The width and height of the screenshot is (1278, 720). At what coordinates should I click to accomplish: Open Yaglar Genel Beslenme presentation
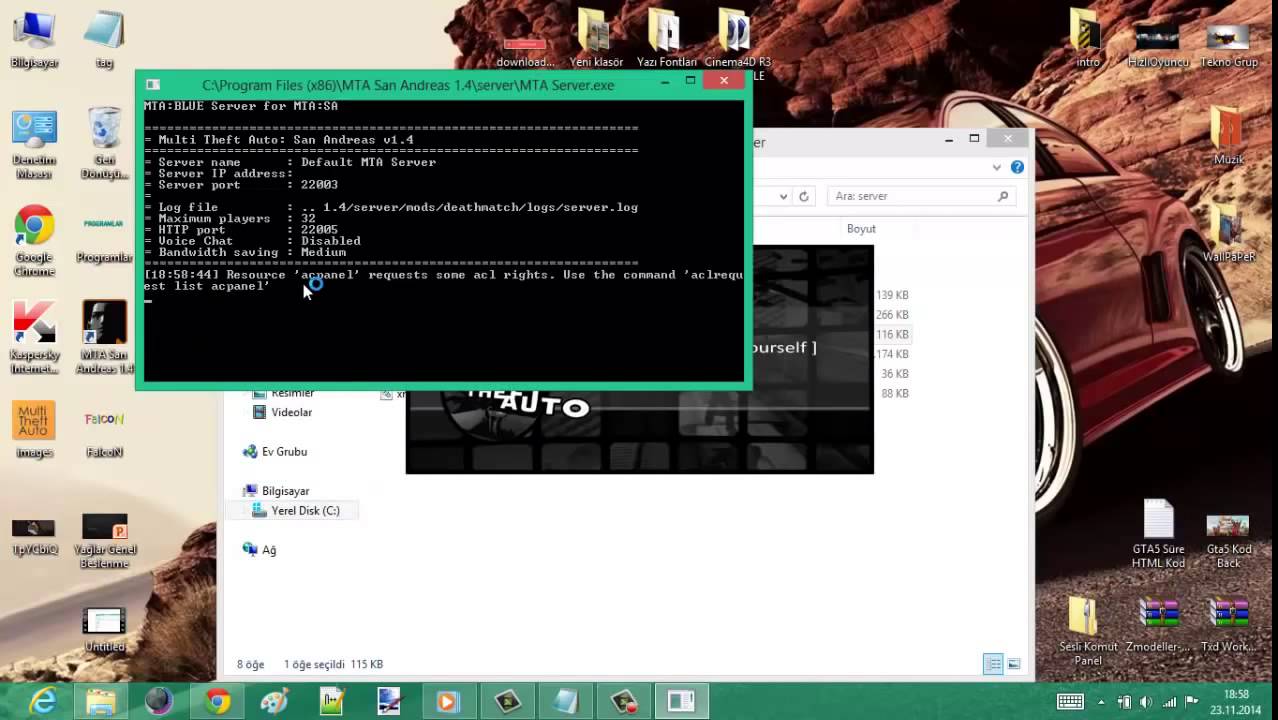[x=104, y=540]
